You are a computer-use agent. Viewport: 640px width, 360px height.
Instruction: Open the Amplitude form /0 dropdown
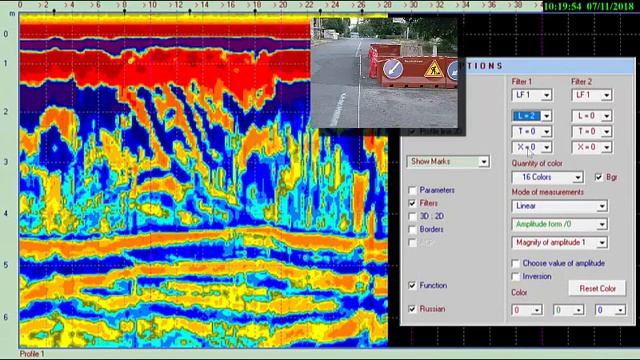(560, 224)
